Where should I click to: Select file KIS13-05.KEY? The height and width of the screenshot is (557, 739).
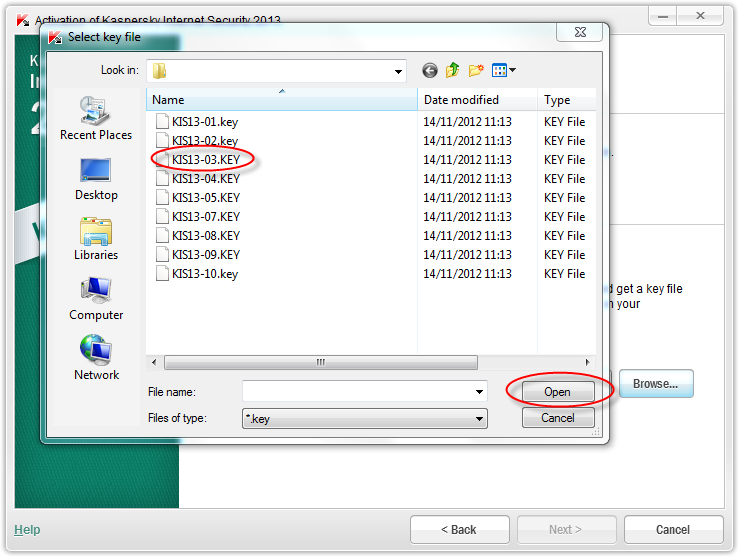[206, 197]
